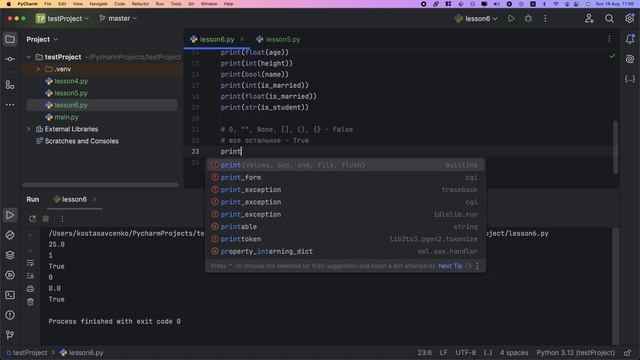Toggle scroll to end in console
The image size is (640, 360).
pyautogui.click(x=30, y=276)
